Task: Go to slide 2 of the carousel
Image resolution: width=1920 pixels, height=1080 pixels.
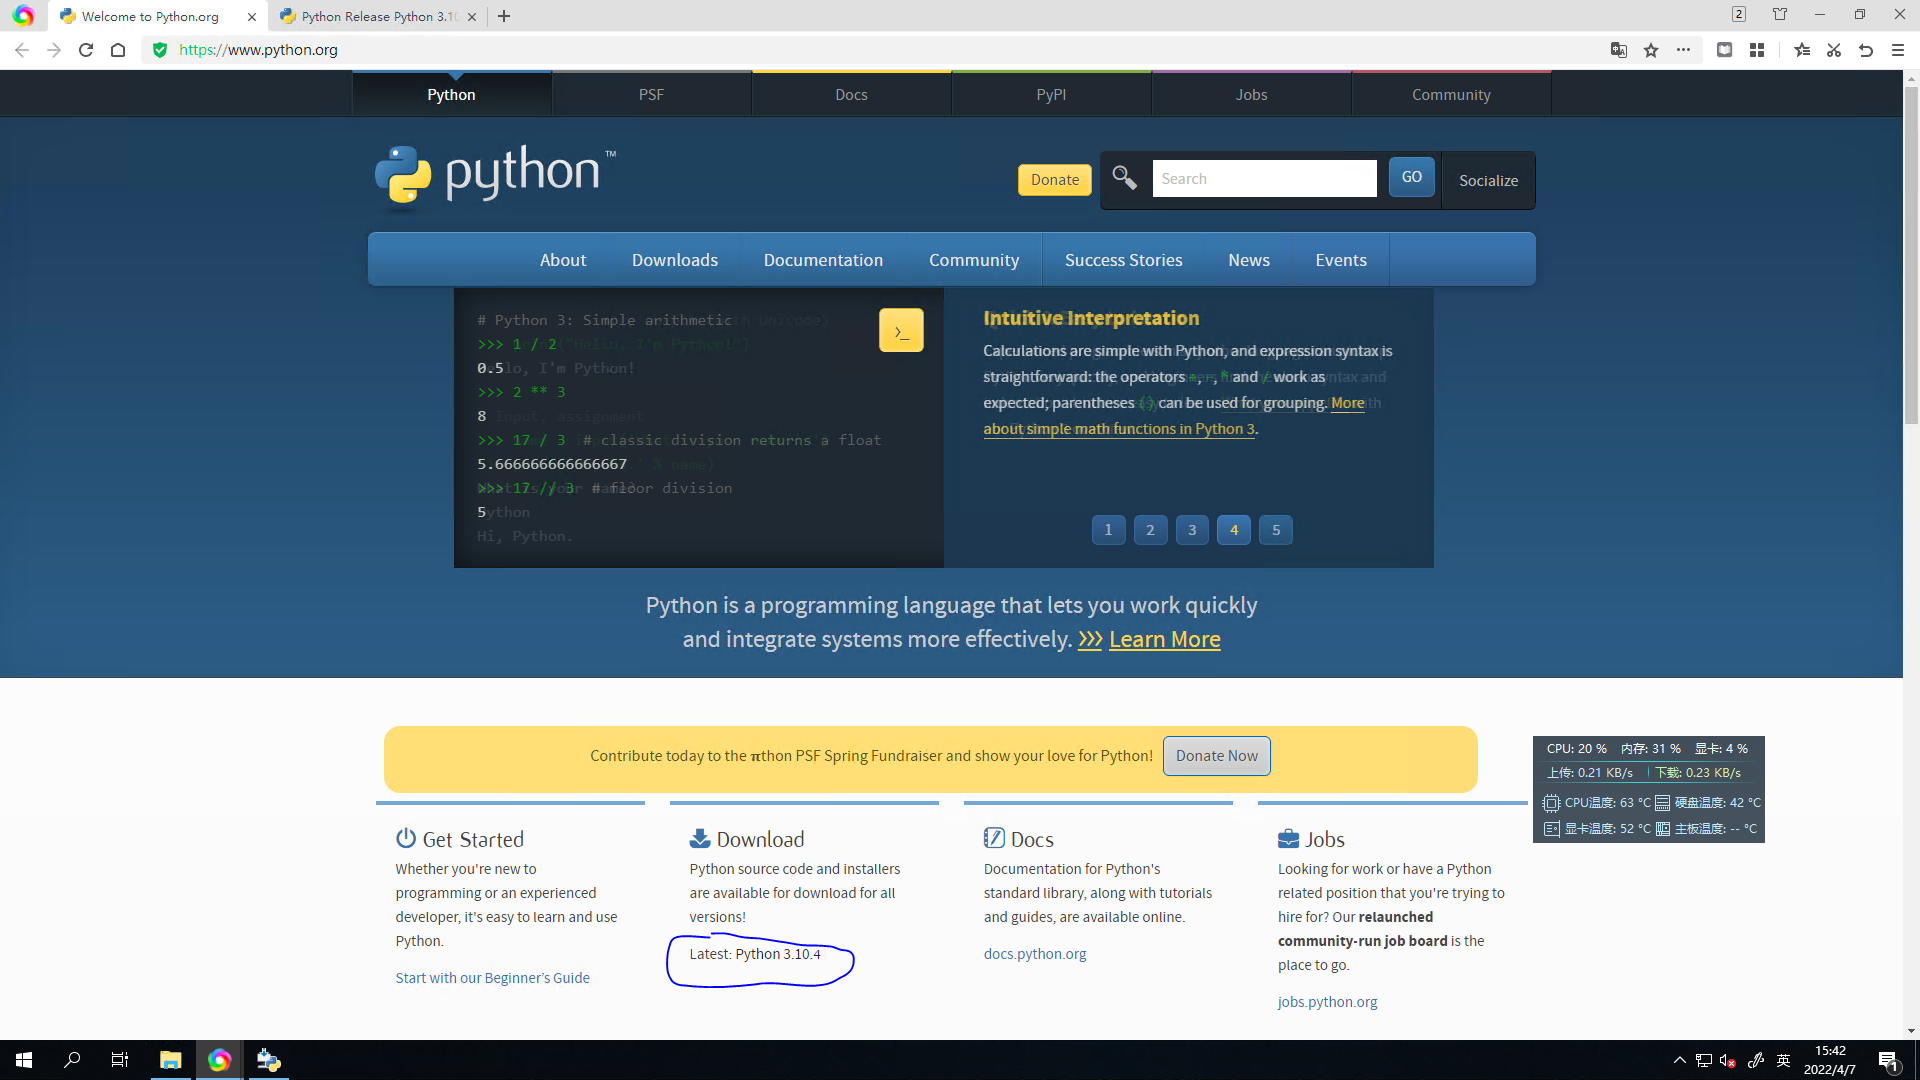Action: pos(1150,530)
